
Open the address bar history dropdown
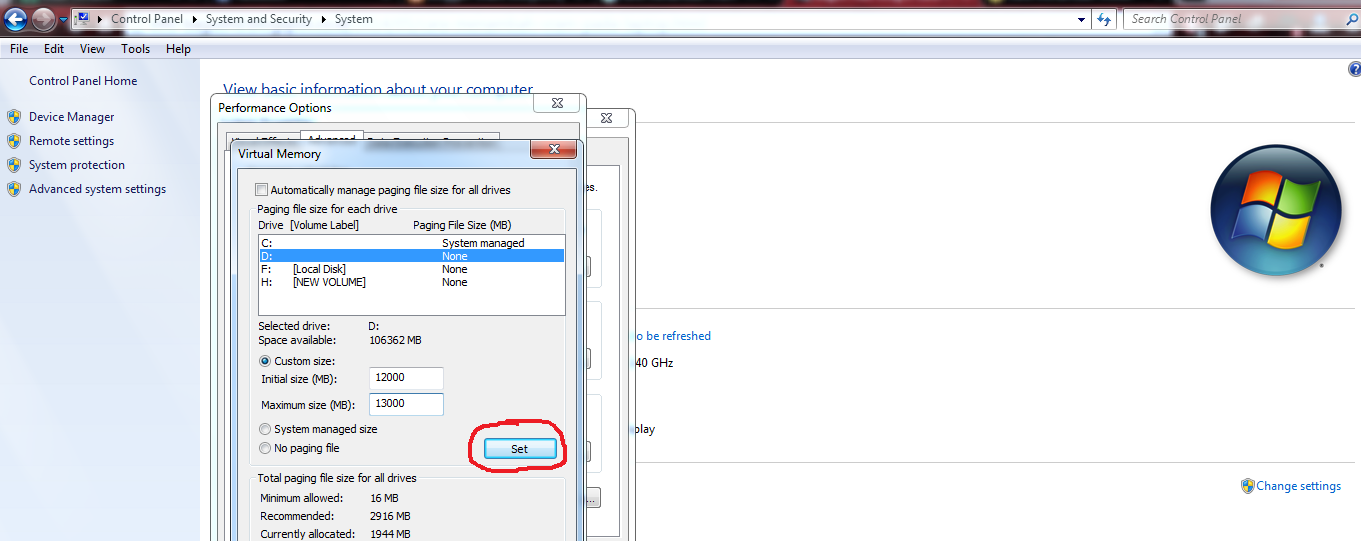click(1082, 19)
